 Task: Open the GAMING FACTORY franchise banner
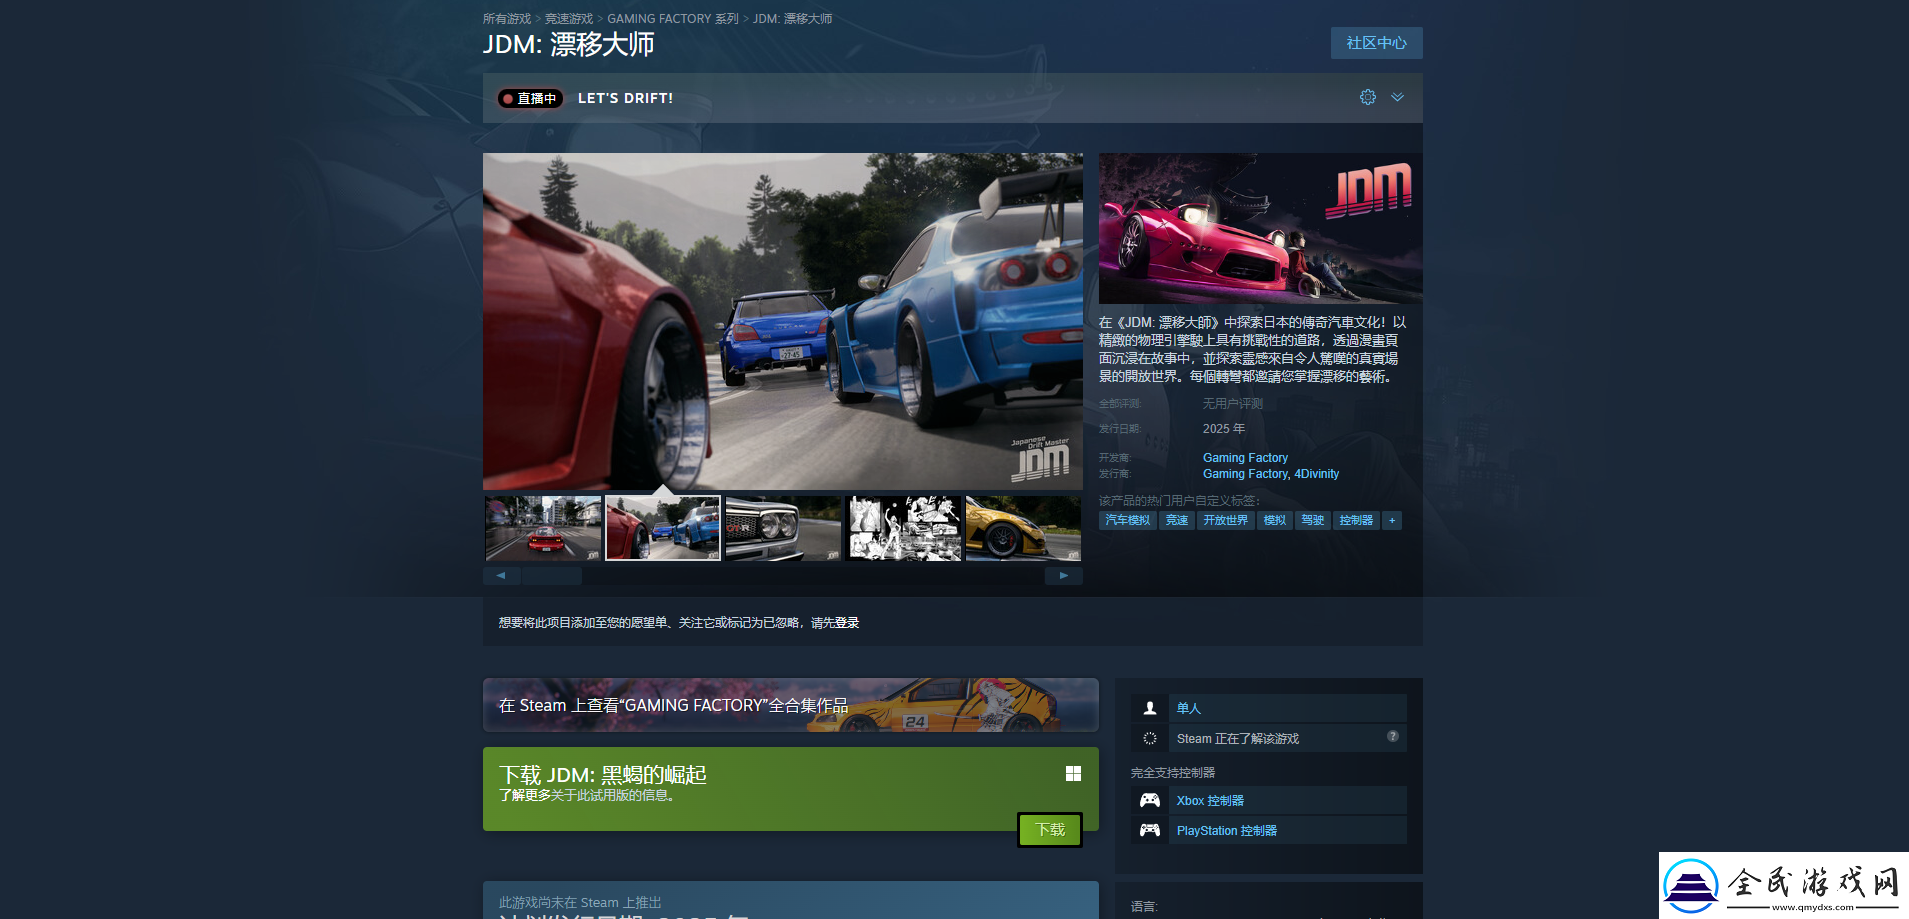[x=790, y=705]
